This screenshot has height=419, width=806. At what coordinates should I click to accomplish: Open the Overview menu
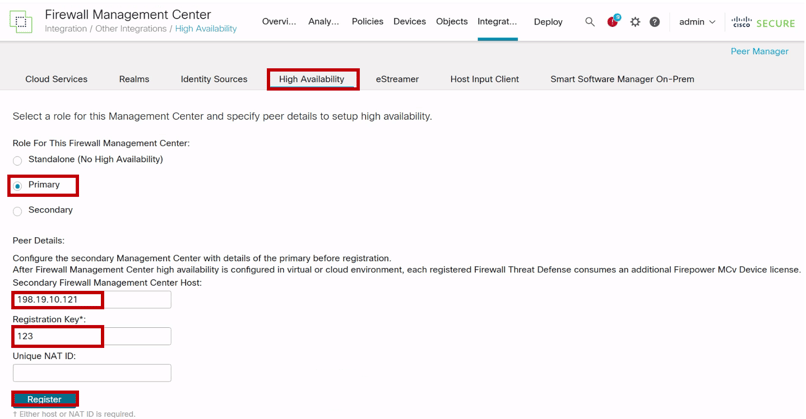[x=279, y=22]
